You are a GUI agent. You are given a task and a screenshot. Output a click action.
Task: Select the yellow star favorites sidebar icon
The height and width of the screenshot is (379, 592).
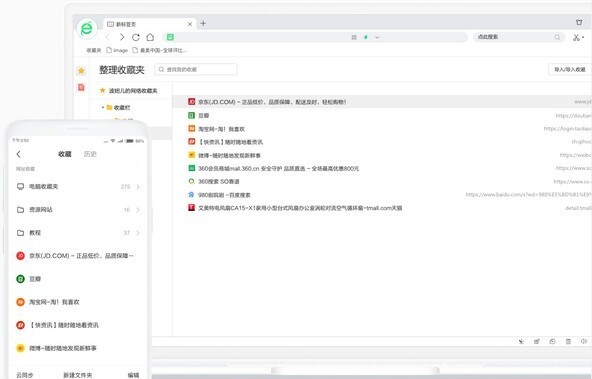pos(81,71)
